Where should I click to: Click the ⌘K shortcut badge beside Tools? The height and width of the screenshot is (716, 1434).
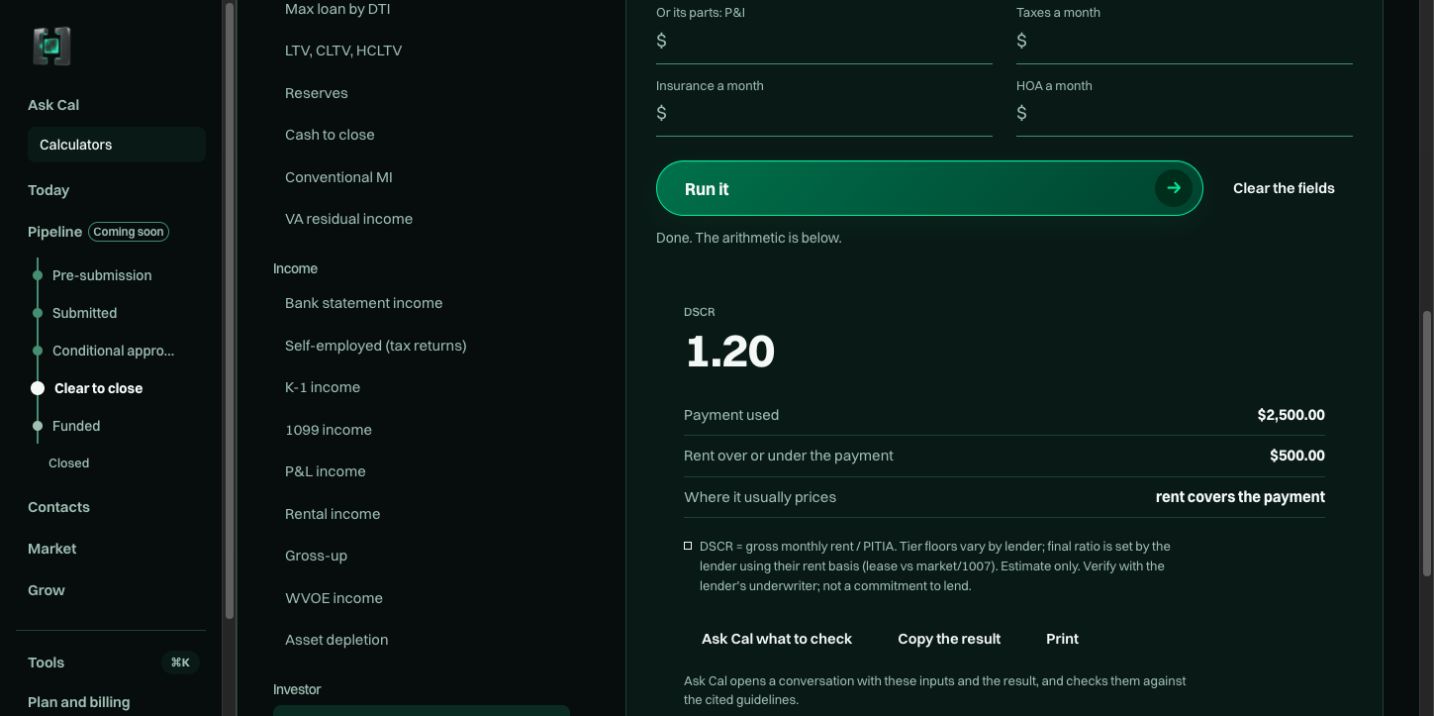point(180,662)
